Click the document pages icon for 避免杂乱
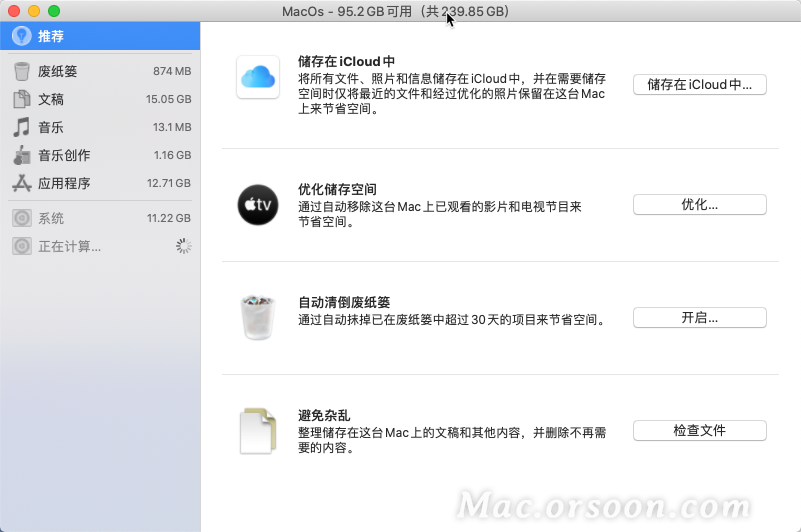 (258, 431)
